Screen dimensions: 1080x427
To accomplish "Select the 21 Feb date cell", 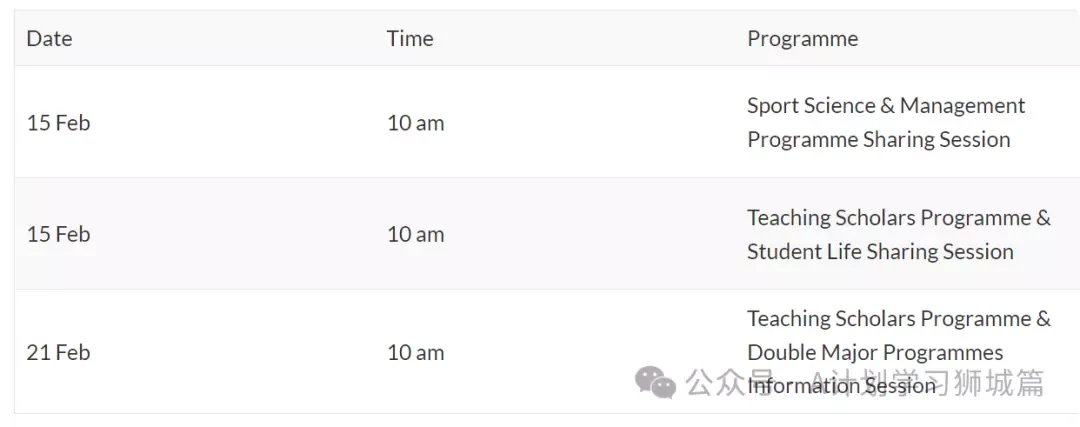I will 59,353.
